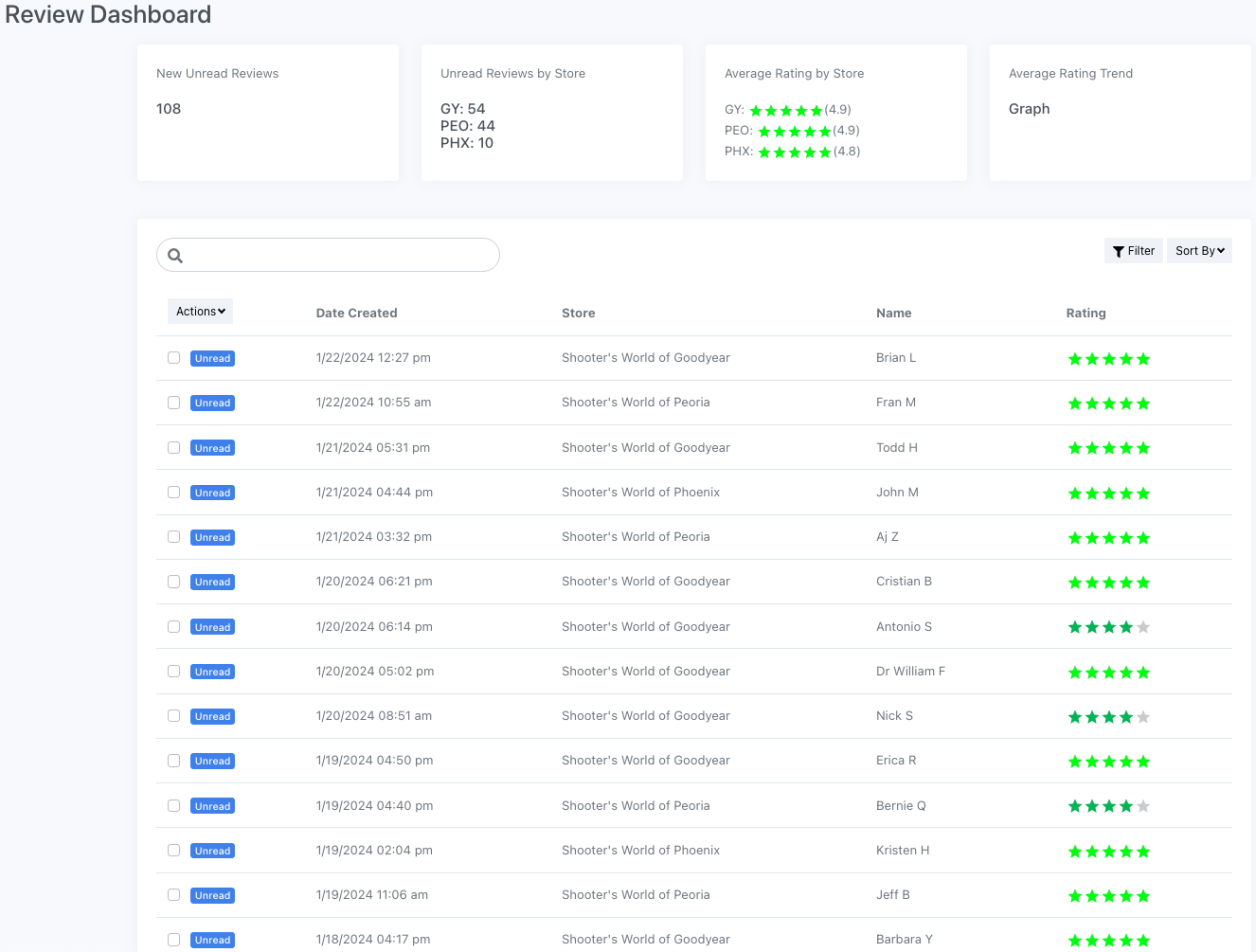Open the Sort By dropdown
Viewport: 1256px width, 952px height.
(x=1200, y=251)
